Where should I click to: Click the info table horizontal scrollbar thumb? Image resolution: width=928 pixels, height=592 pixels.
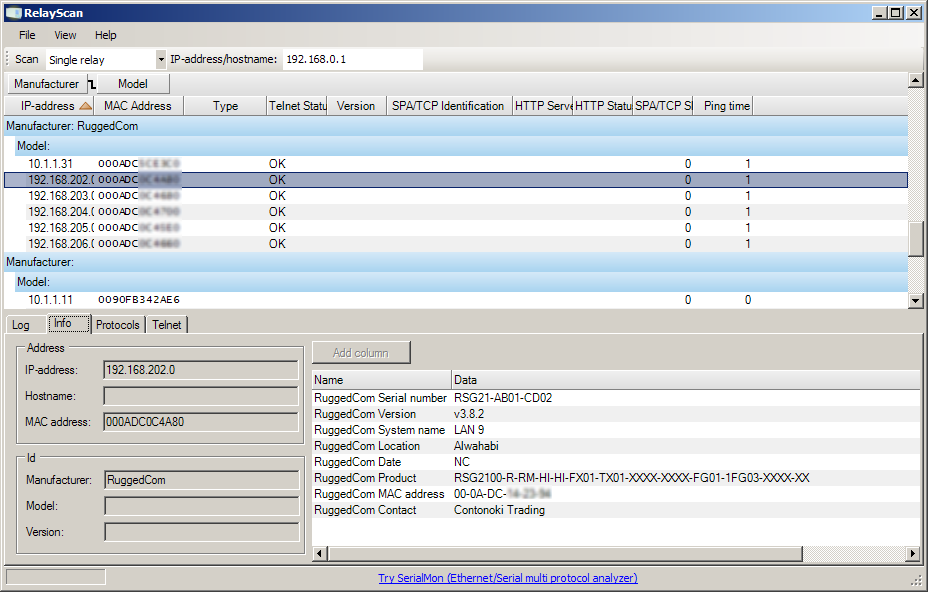[x=565, y=554]
